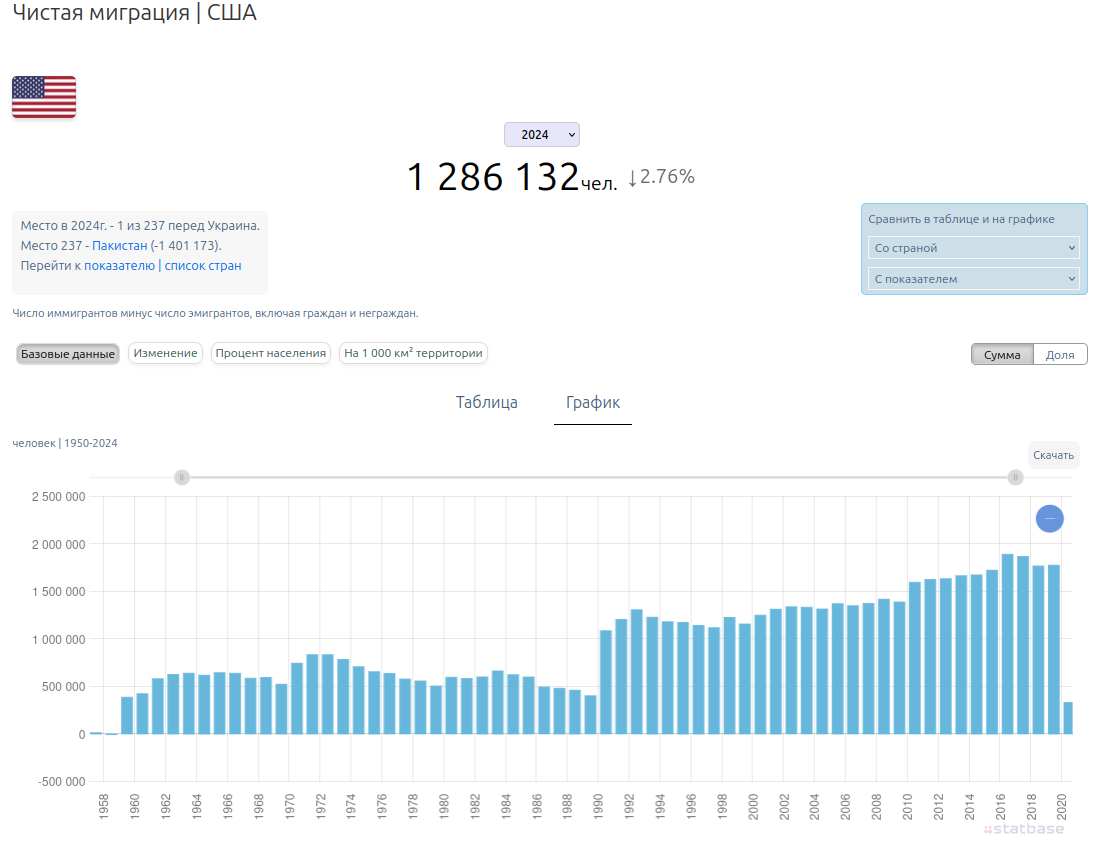Open the Пакистан link

click(x=120, y=246)
